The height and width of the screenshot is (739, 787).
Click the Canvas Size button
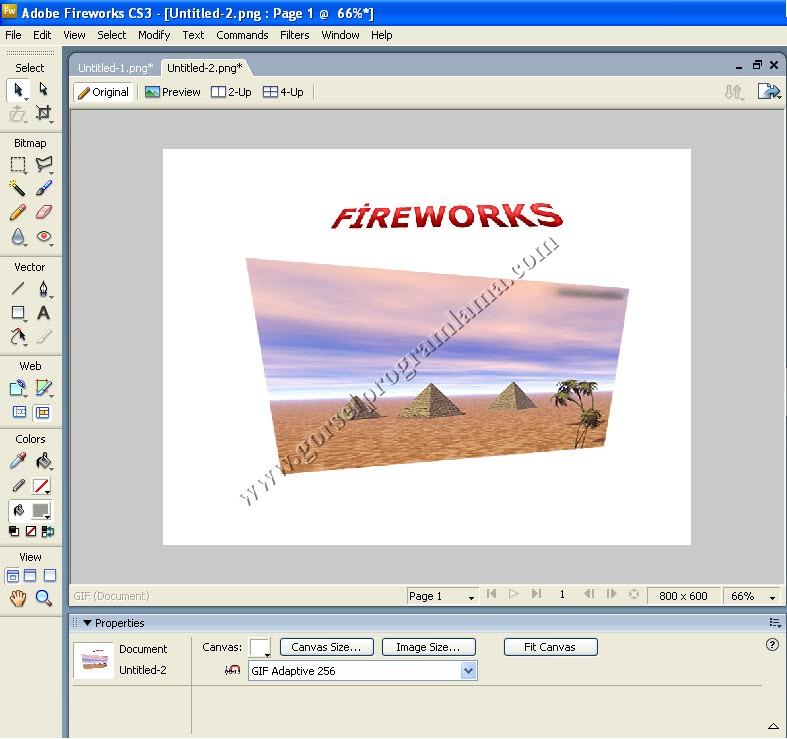(326, 647)
